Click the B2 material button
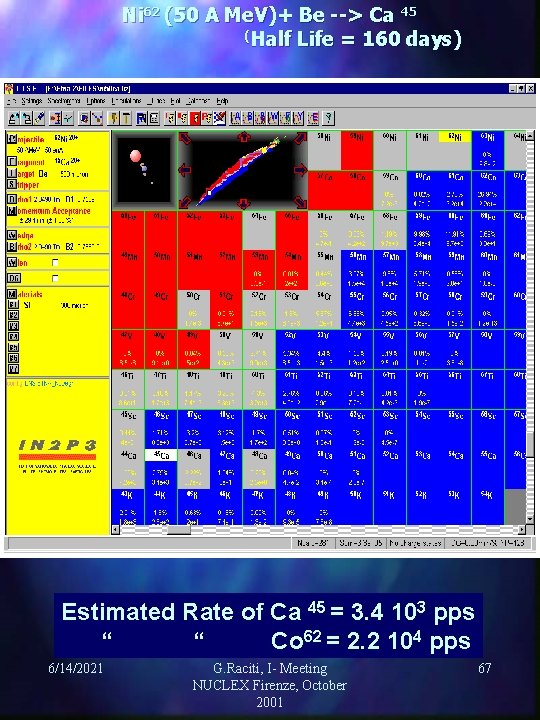Viewport: 540px width, 720px height. (13, 315)
